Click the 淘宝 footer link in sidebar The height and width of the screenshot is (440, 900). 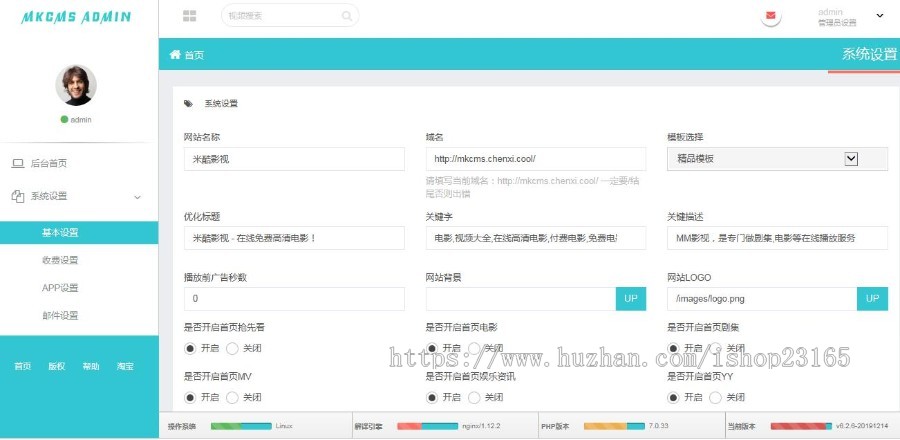[x=125, y=366]
